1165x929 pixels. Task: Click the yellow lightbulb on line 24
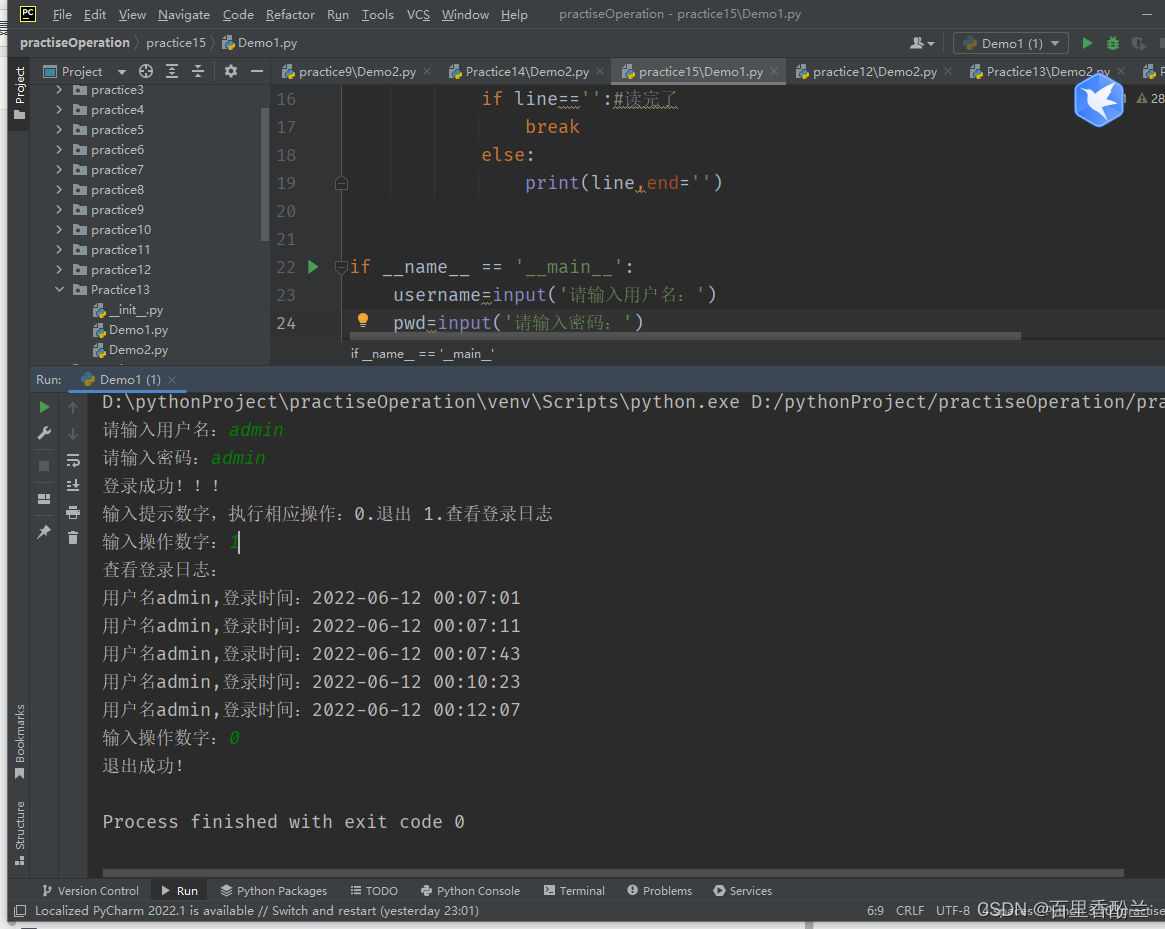click(363, 320)
